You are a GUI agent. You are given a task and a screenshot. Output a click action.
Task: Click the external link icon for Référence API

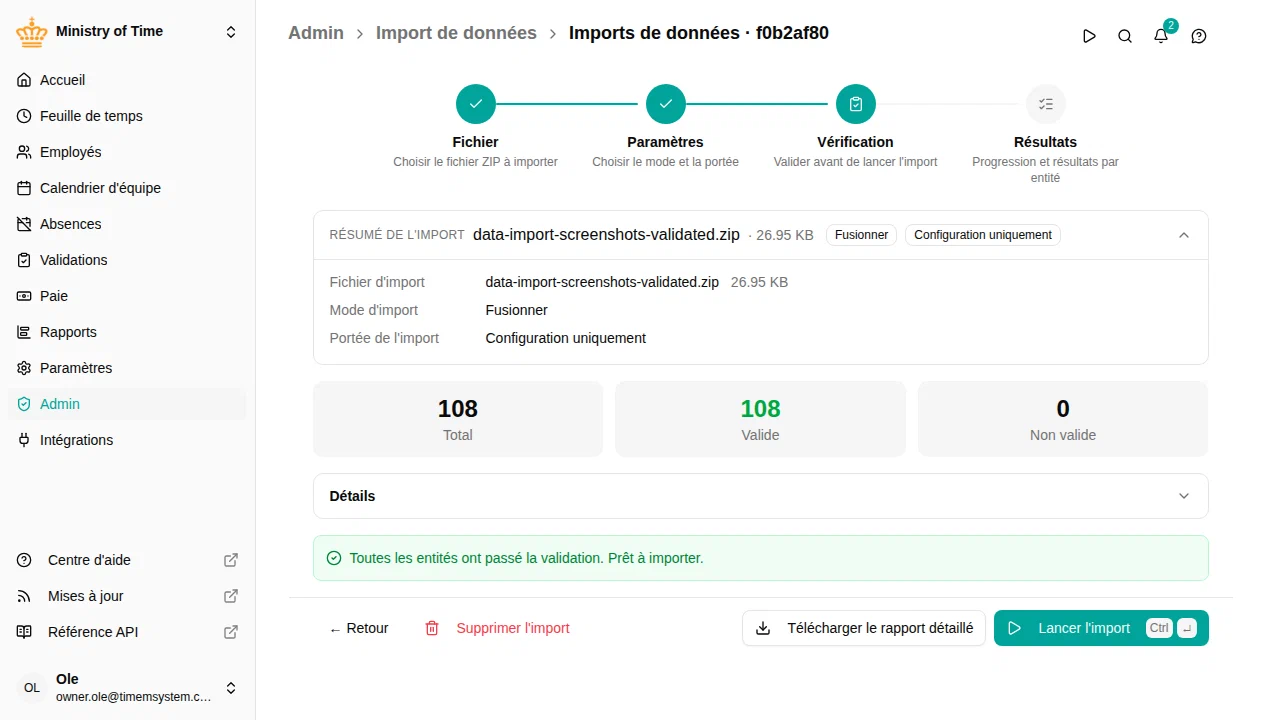[x=231, y=632]
